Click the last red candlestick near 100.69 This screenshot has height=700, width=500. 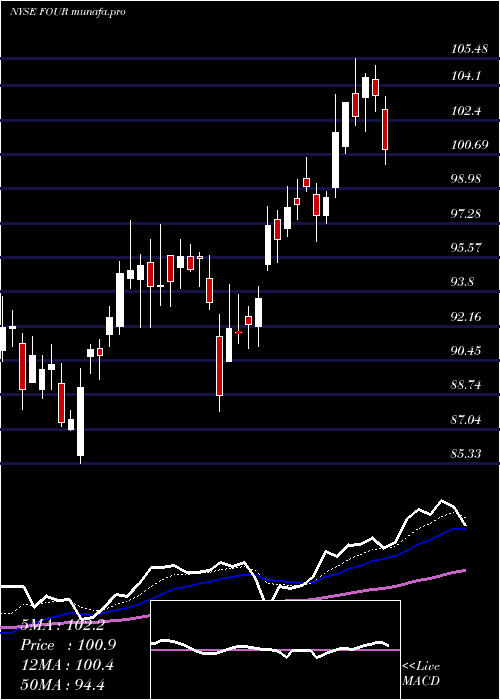pyautogui.click(x=385, y=129)
